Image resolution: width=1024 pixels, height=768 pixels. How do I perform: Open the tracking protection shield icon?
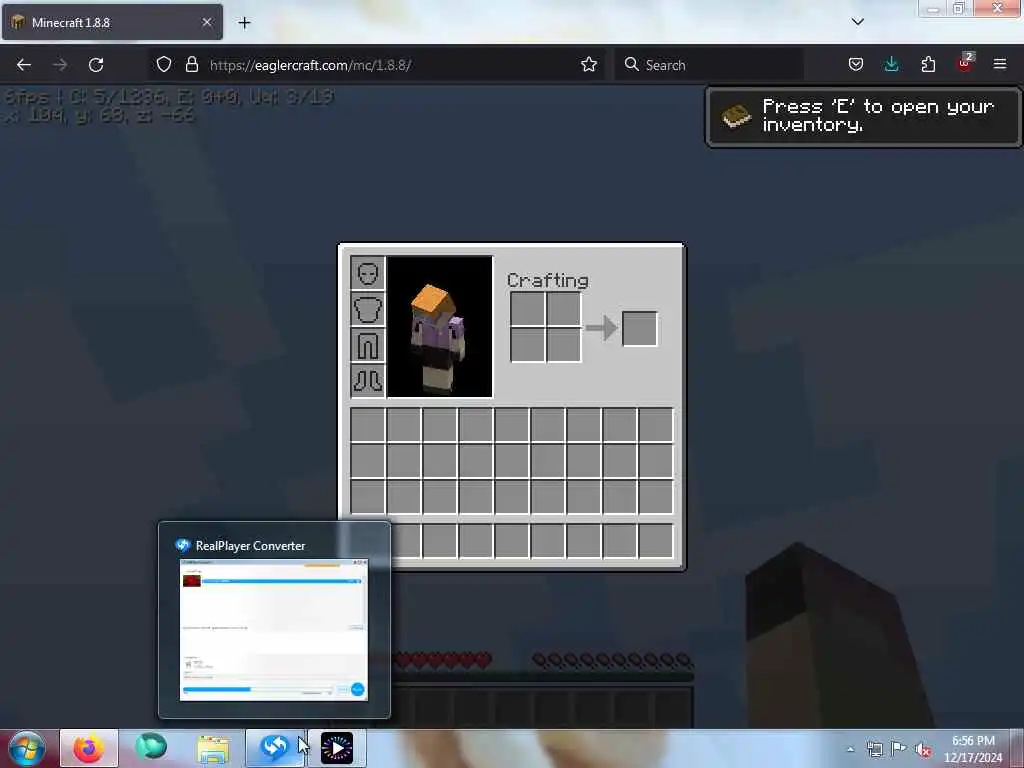(x=164, y=64)
